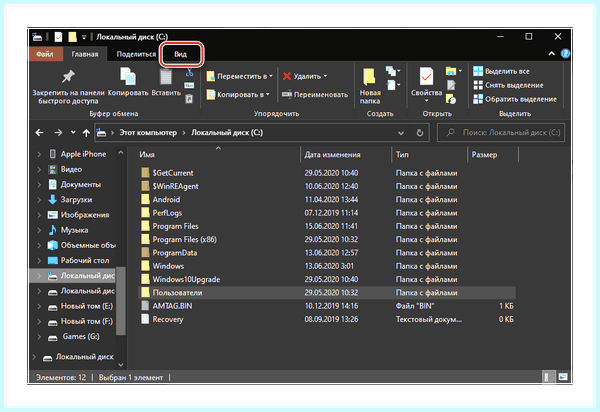Expand the Изображения tree node
The width and height of the screenshot is (600, 412).
tap(39, 215)
